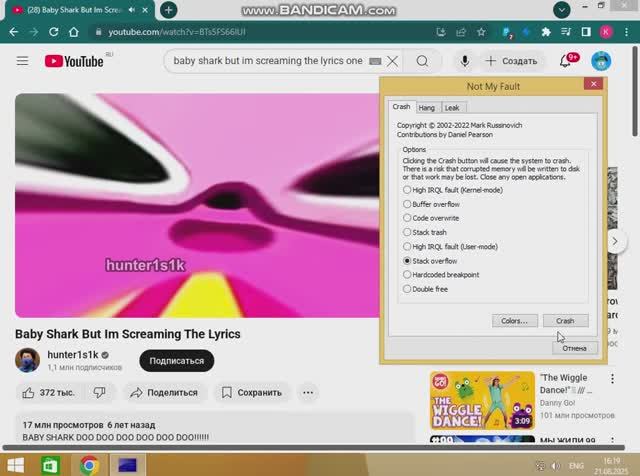The height and width of the screenshot is (476, 640).
Task: Open the YouTube hamburger guide menu
Action: (x=22, y=61)
